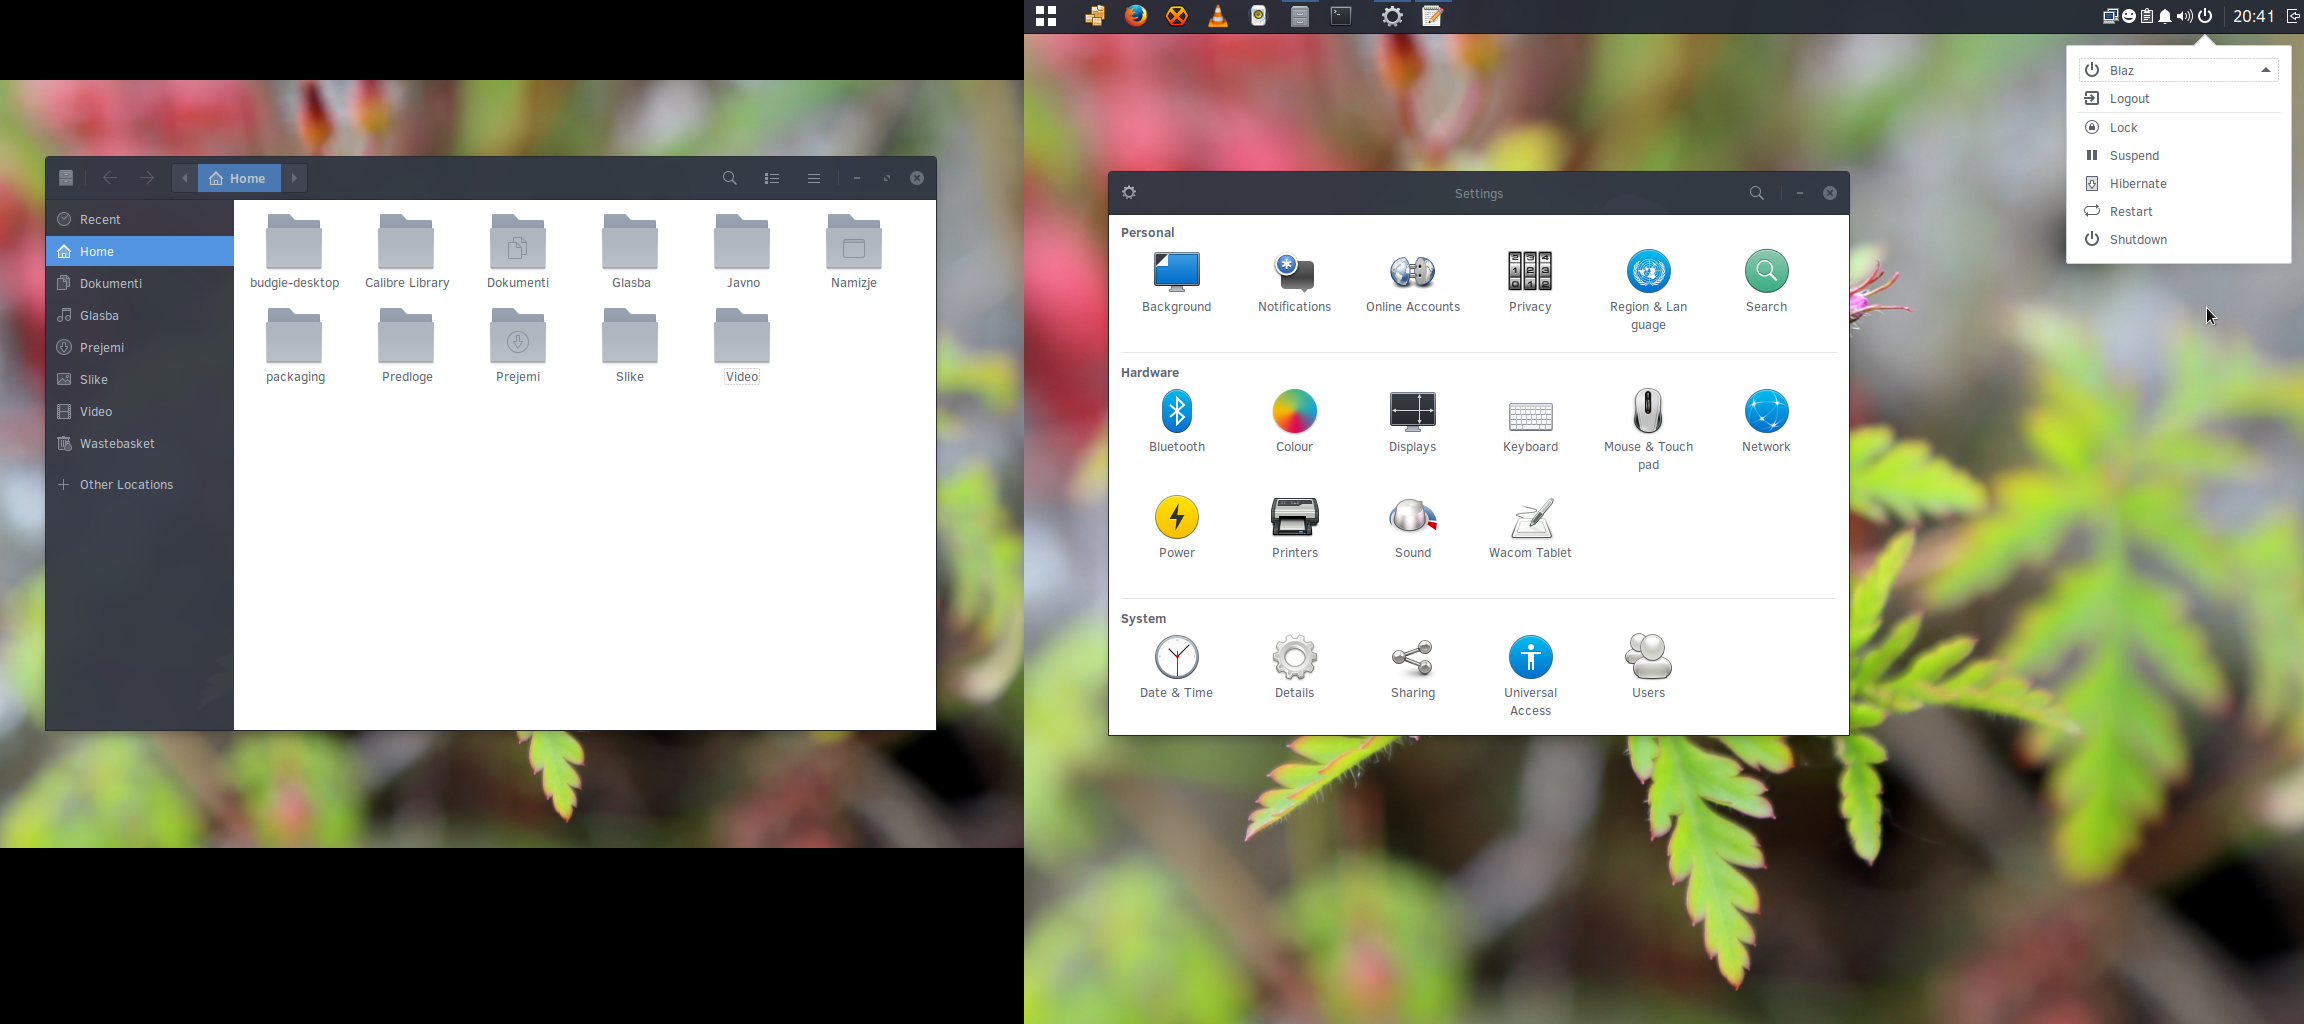Click the Settings gear launcher in the panel

click(x=1392, y=16)
